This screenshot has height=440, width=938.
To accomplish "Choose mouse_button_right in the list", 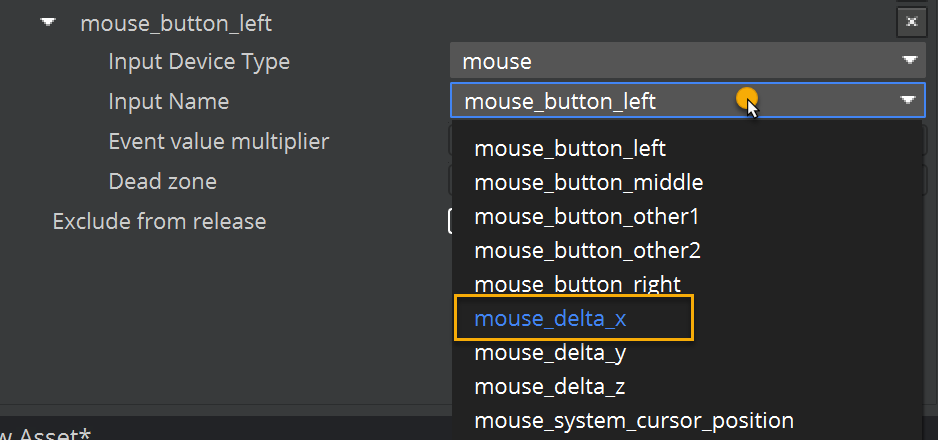I will [x=577, y=284].
